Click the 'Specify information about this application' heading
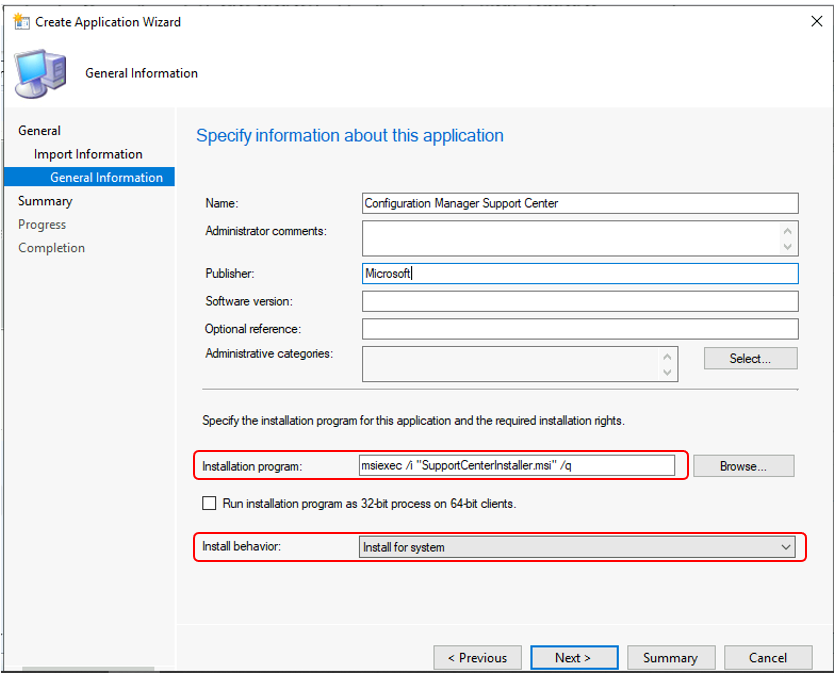 click(x=350, y=136)
